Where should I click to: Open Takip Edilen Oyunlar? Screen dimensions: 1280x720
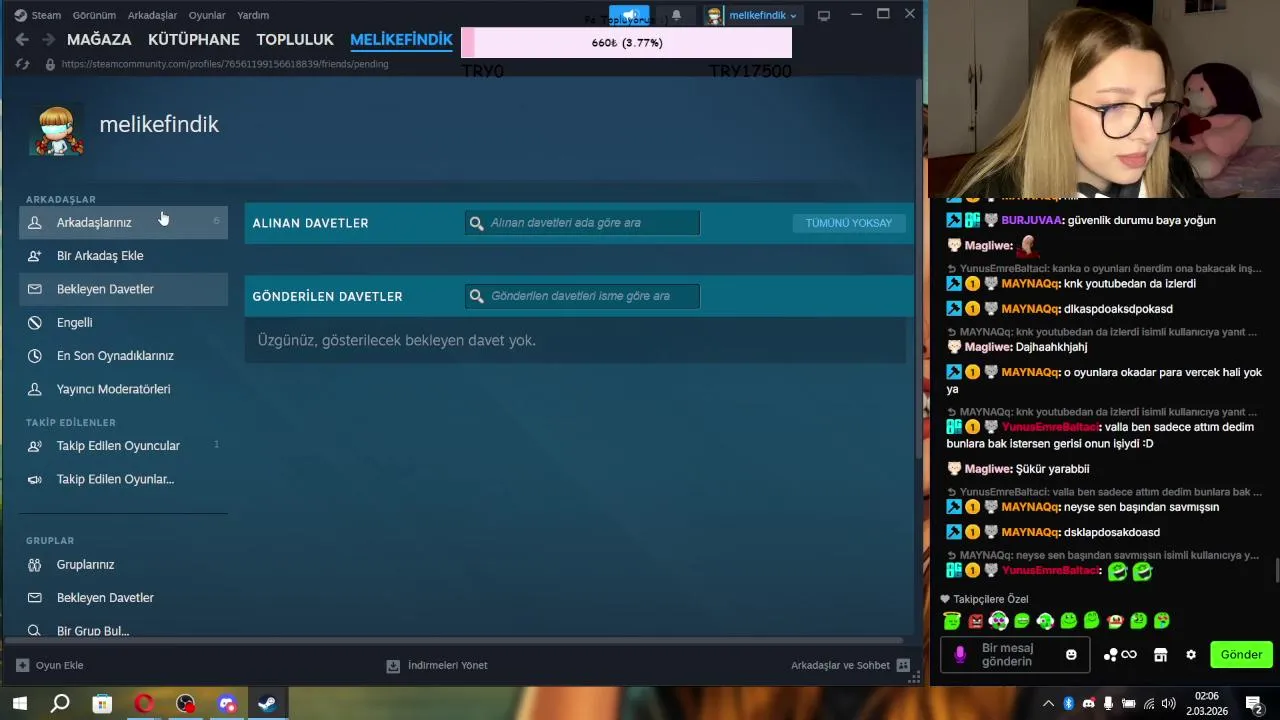pyautogui.click(x=123, y=479)
